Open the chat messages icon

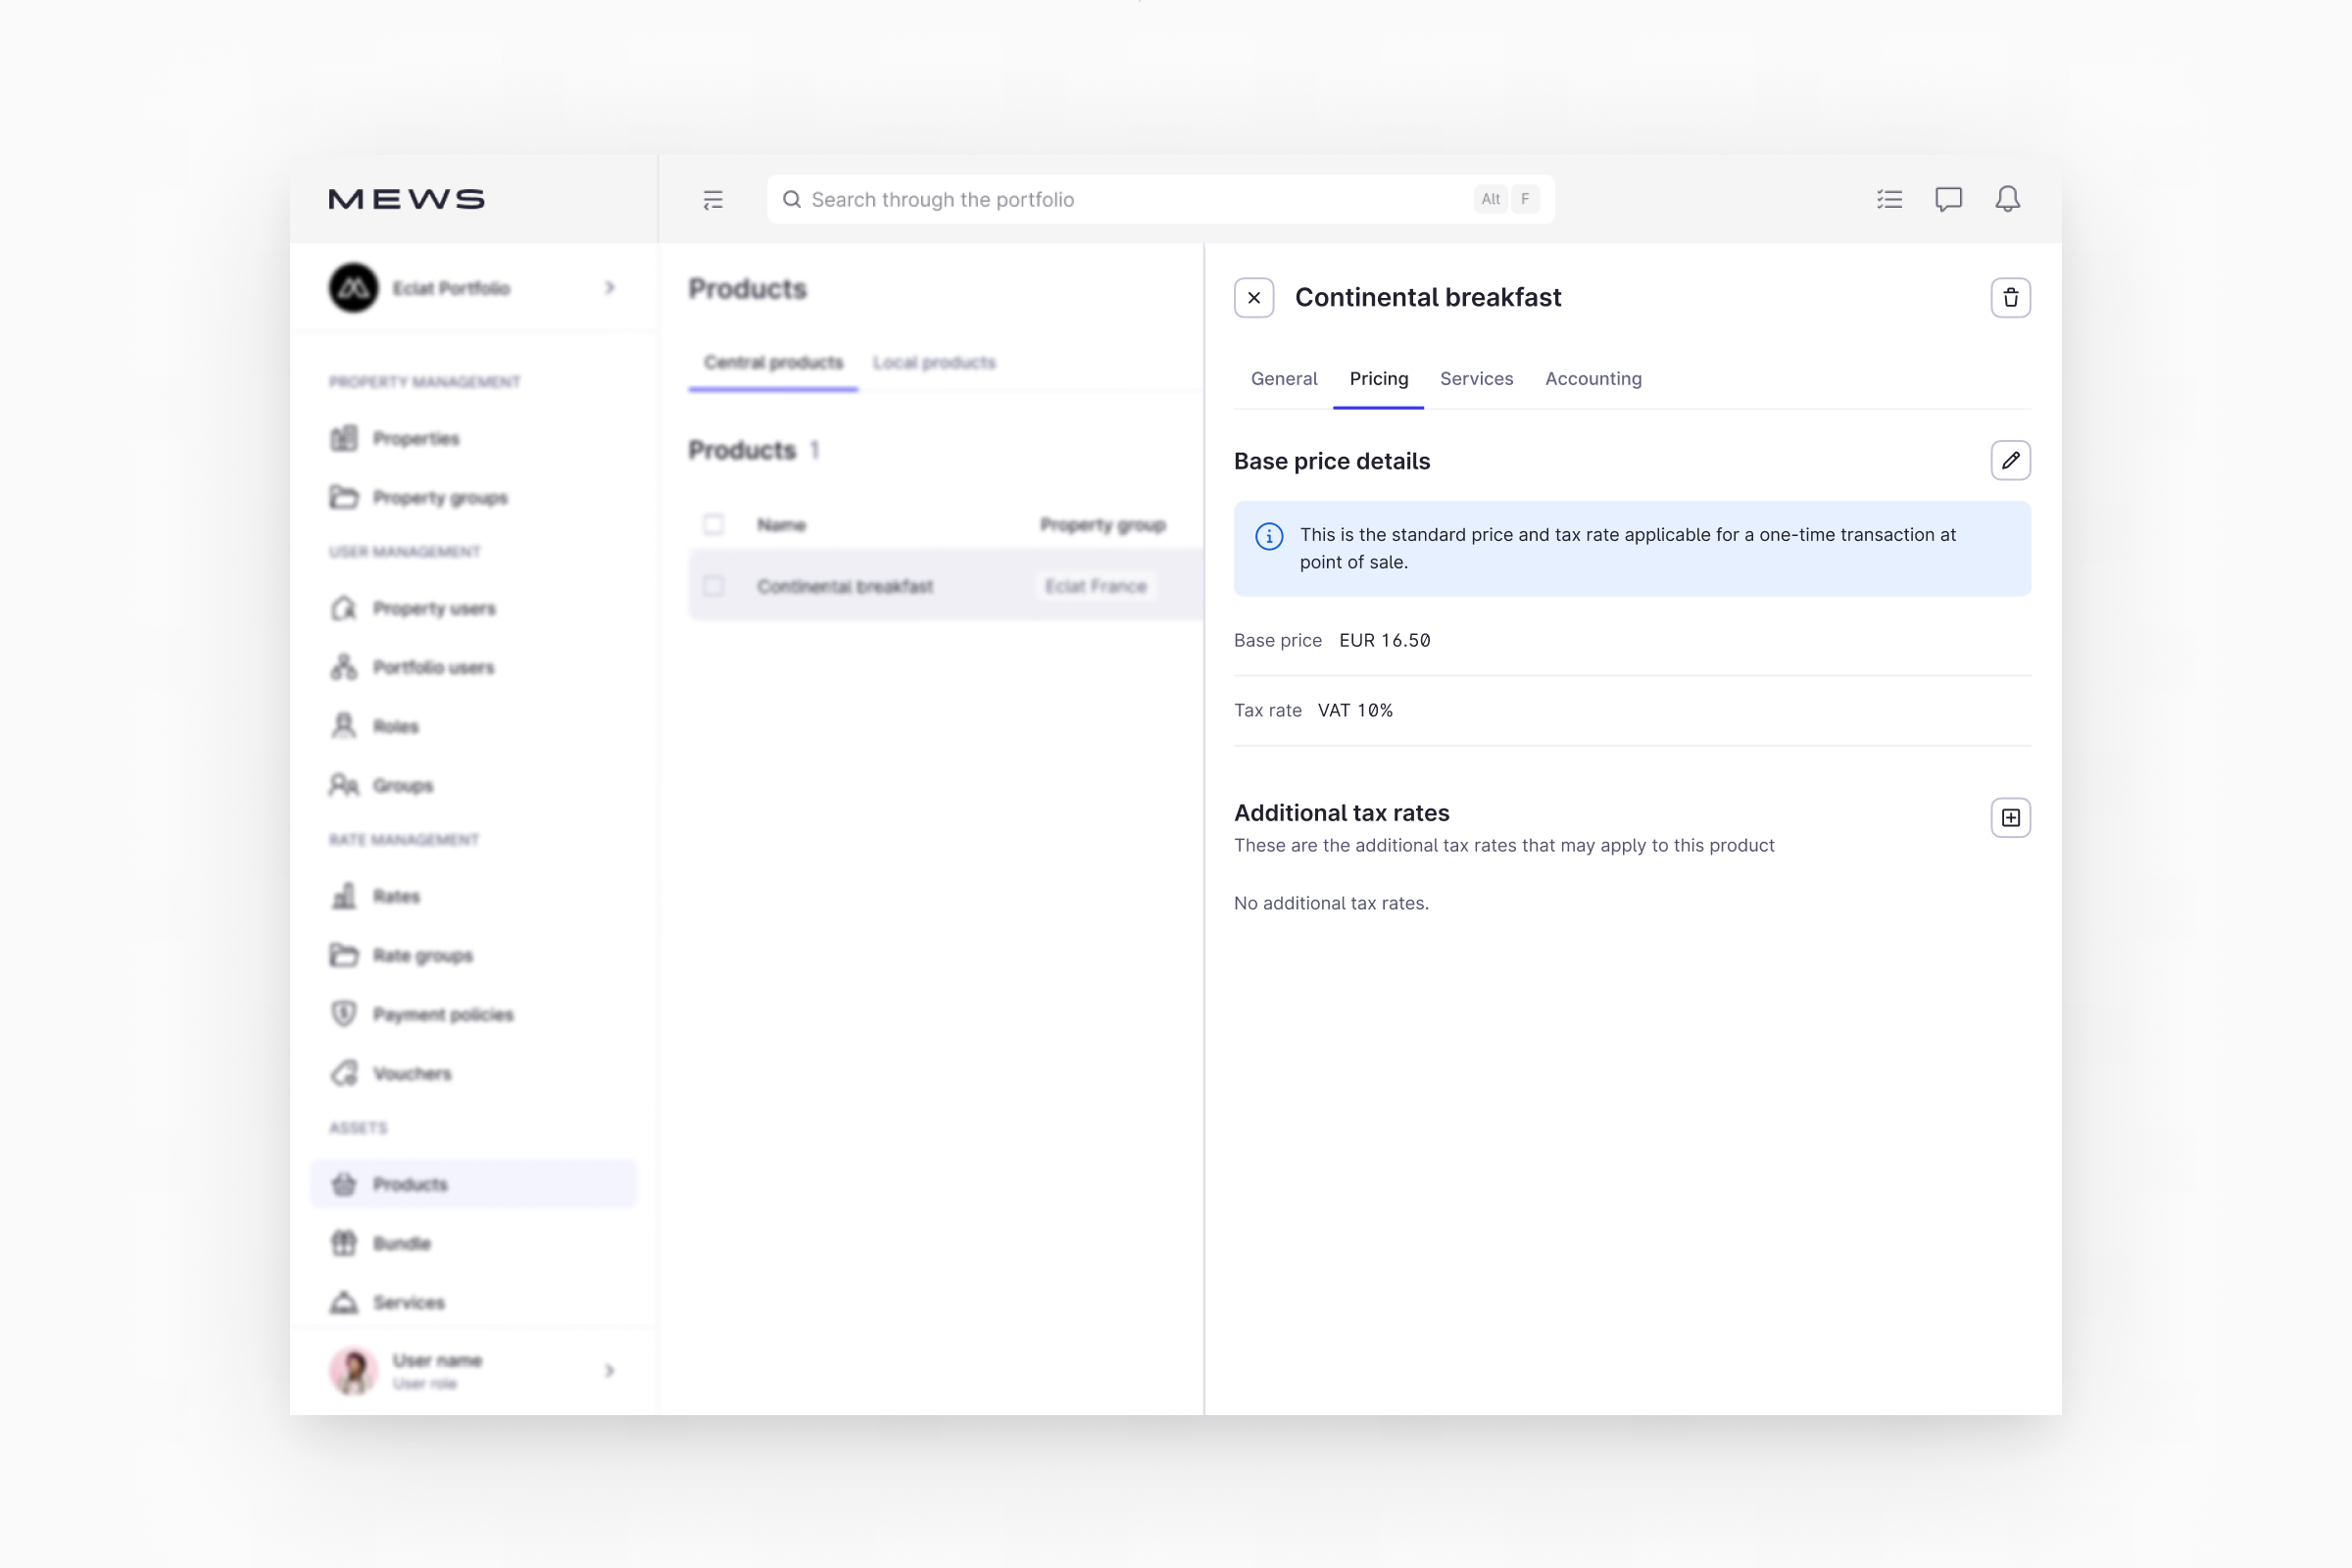coord(1948,199)
